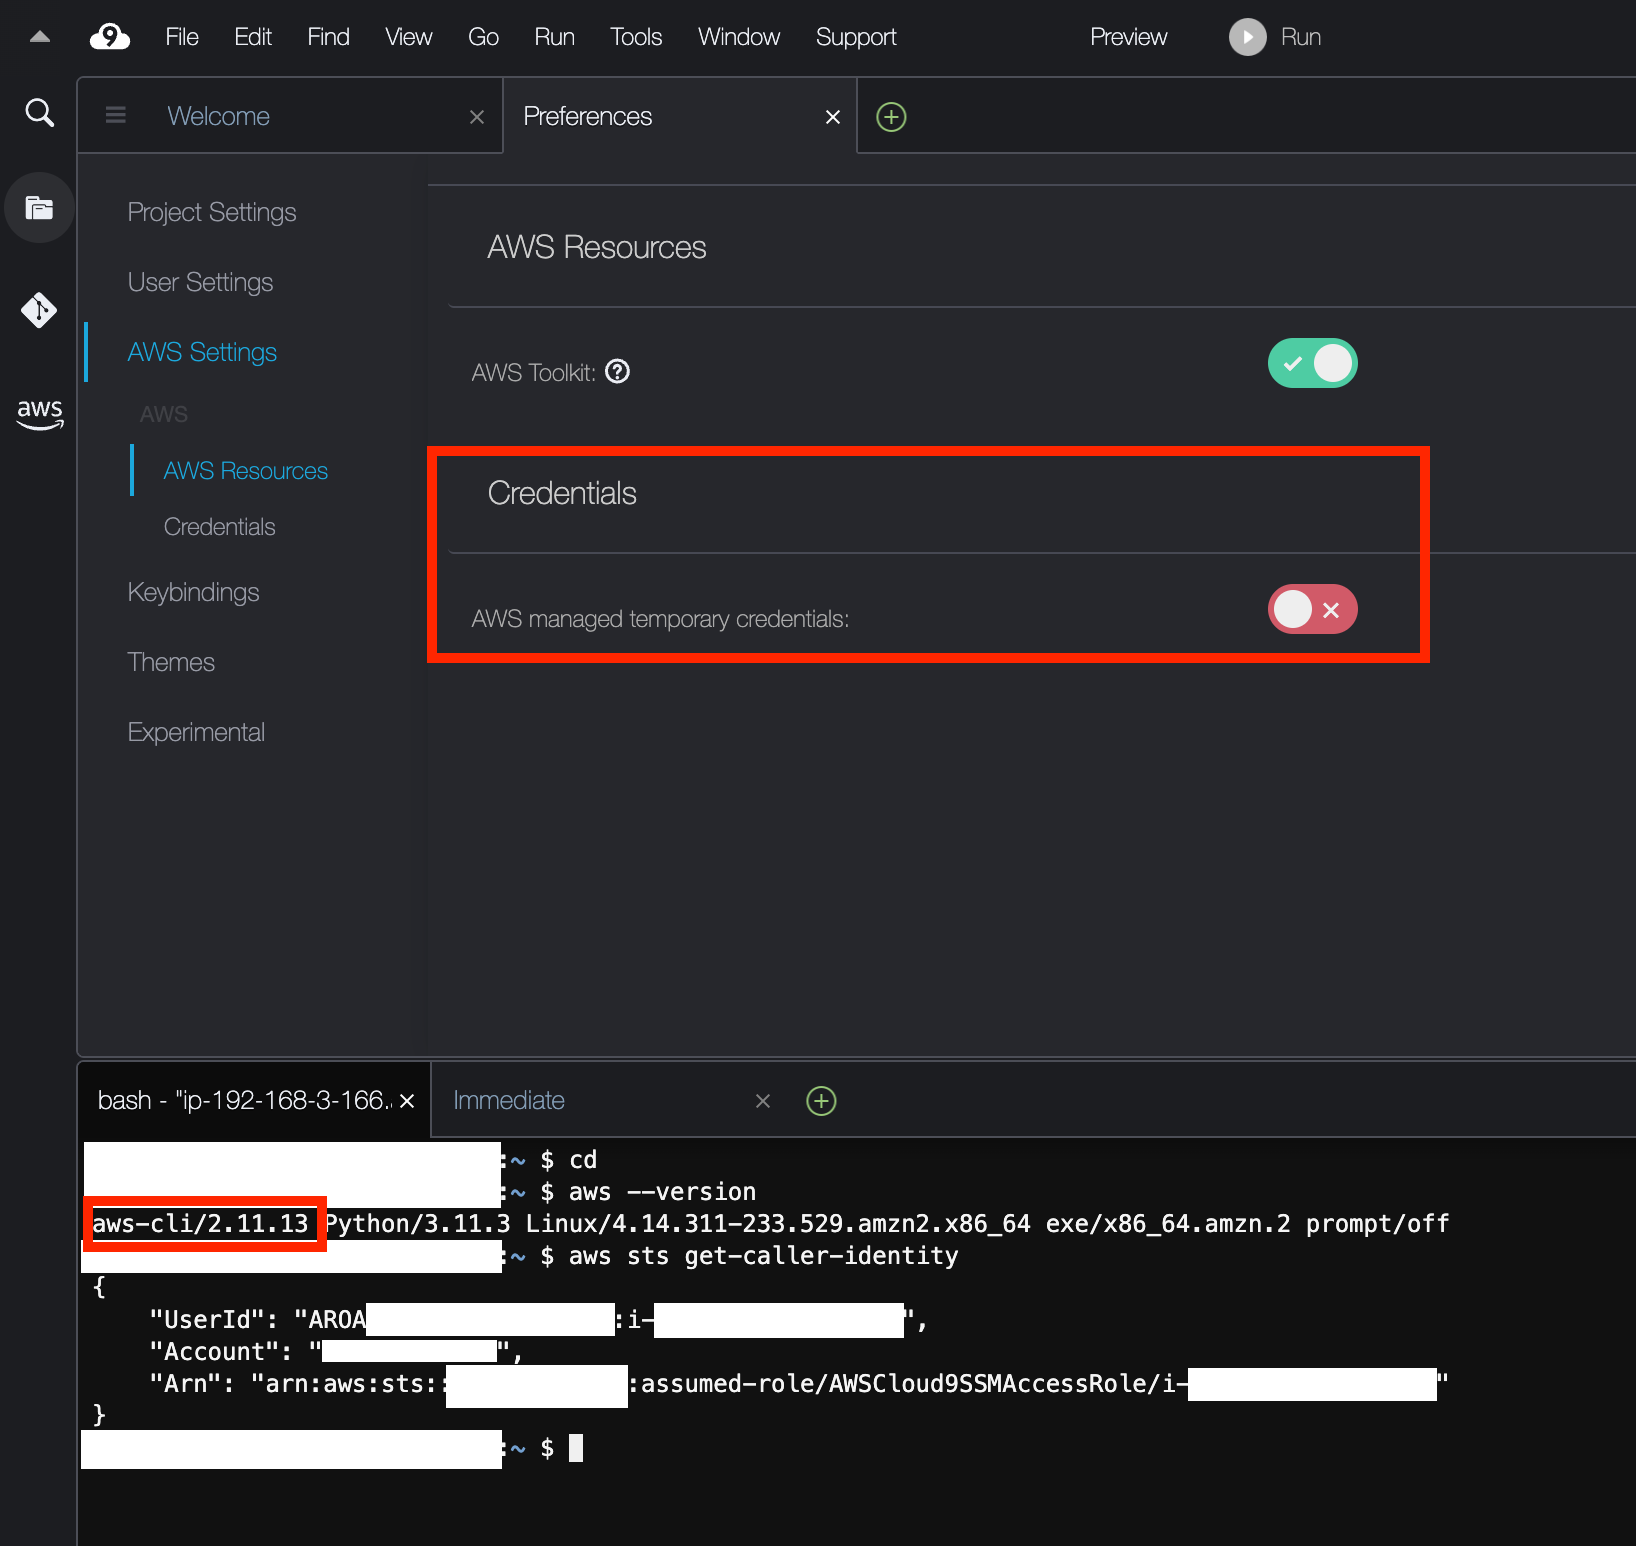Select the Immediate tab in the console
The image size is (1636, 1546).
[509, 1100]
